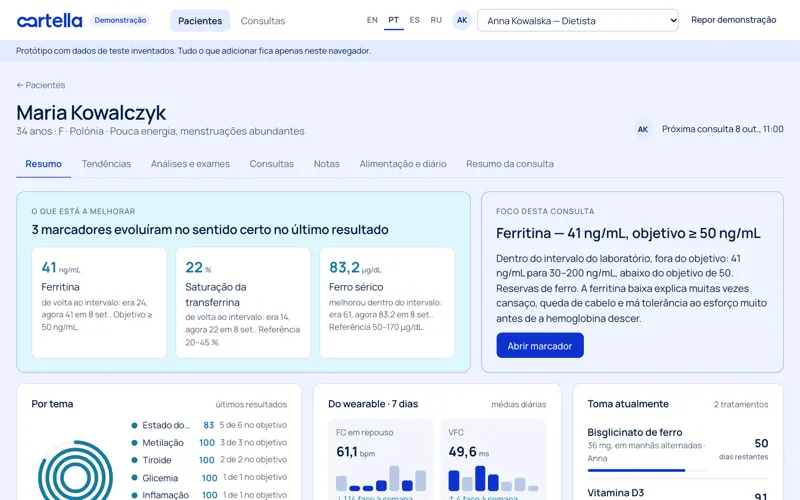Switch language to PT
The image size is (800, 500).
pyautogui.click(x=393, y=20)
